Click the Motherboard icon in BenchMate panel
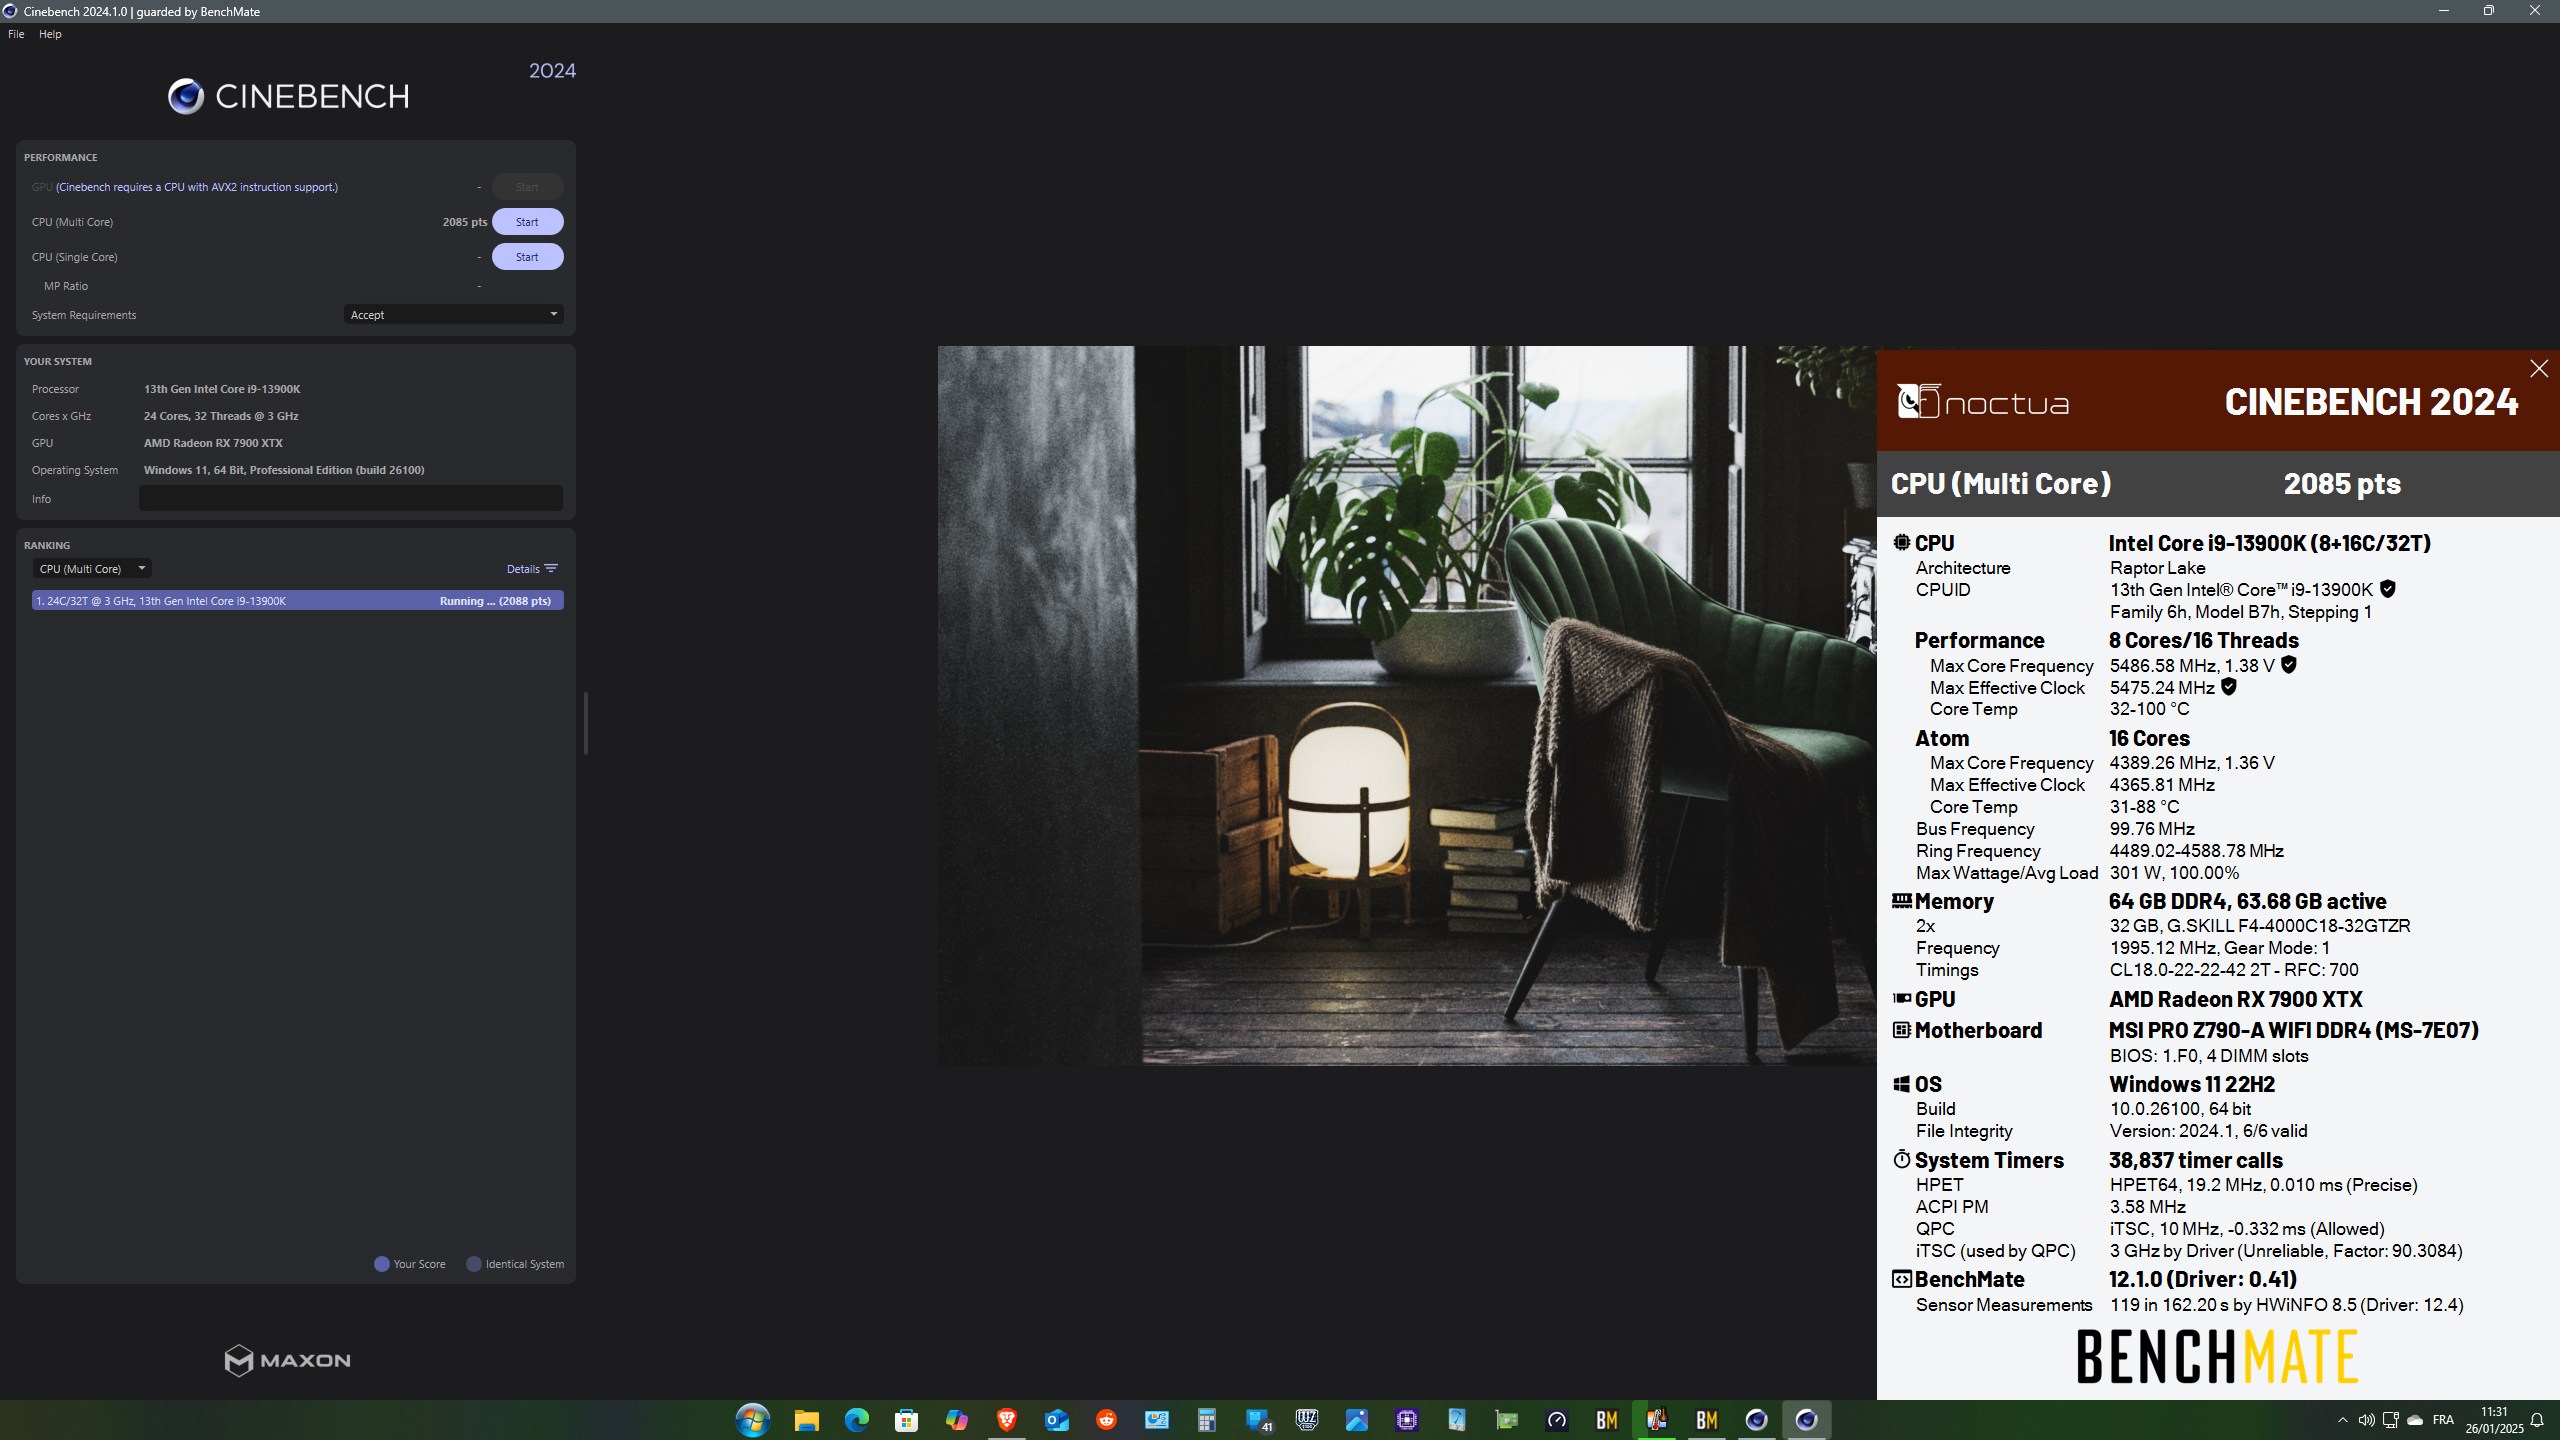The image size is (2560, 1440). (x=1901, y=1029)
